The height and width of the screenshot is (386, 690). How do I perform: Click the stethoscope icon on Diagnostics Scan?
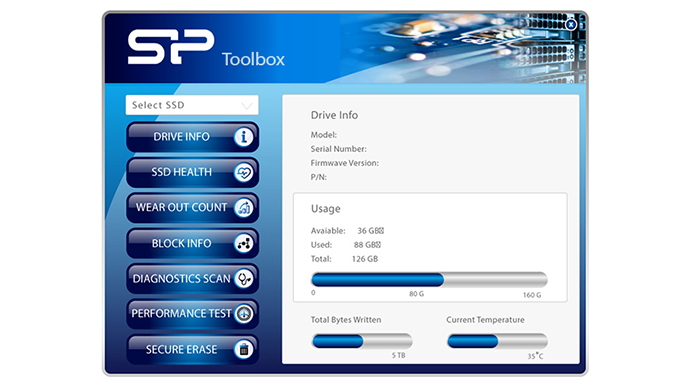point(243,279)
